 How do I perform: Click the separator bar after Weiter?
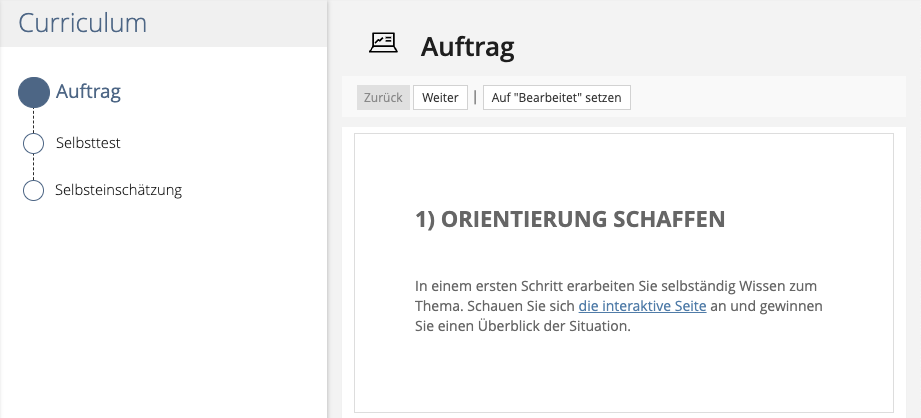click(475, 97)
